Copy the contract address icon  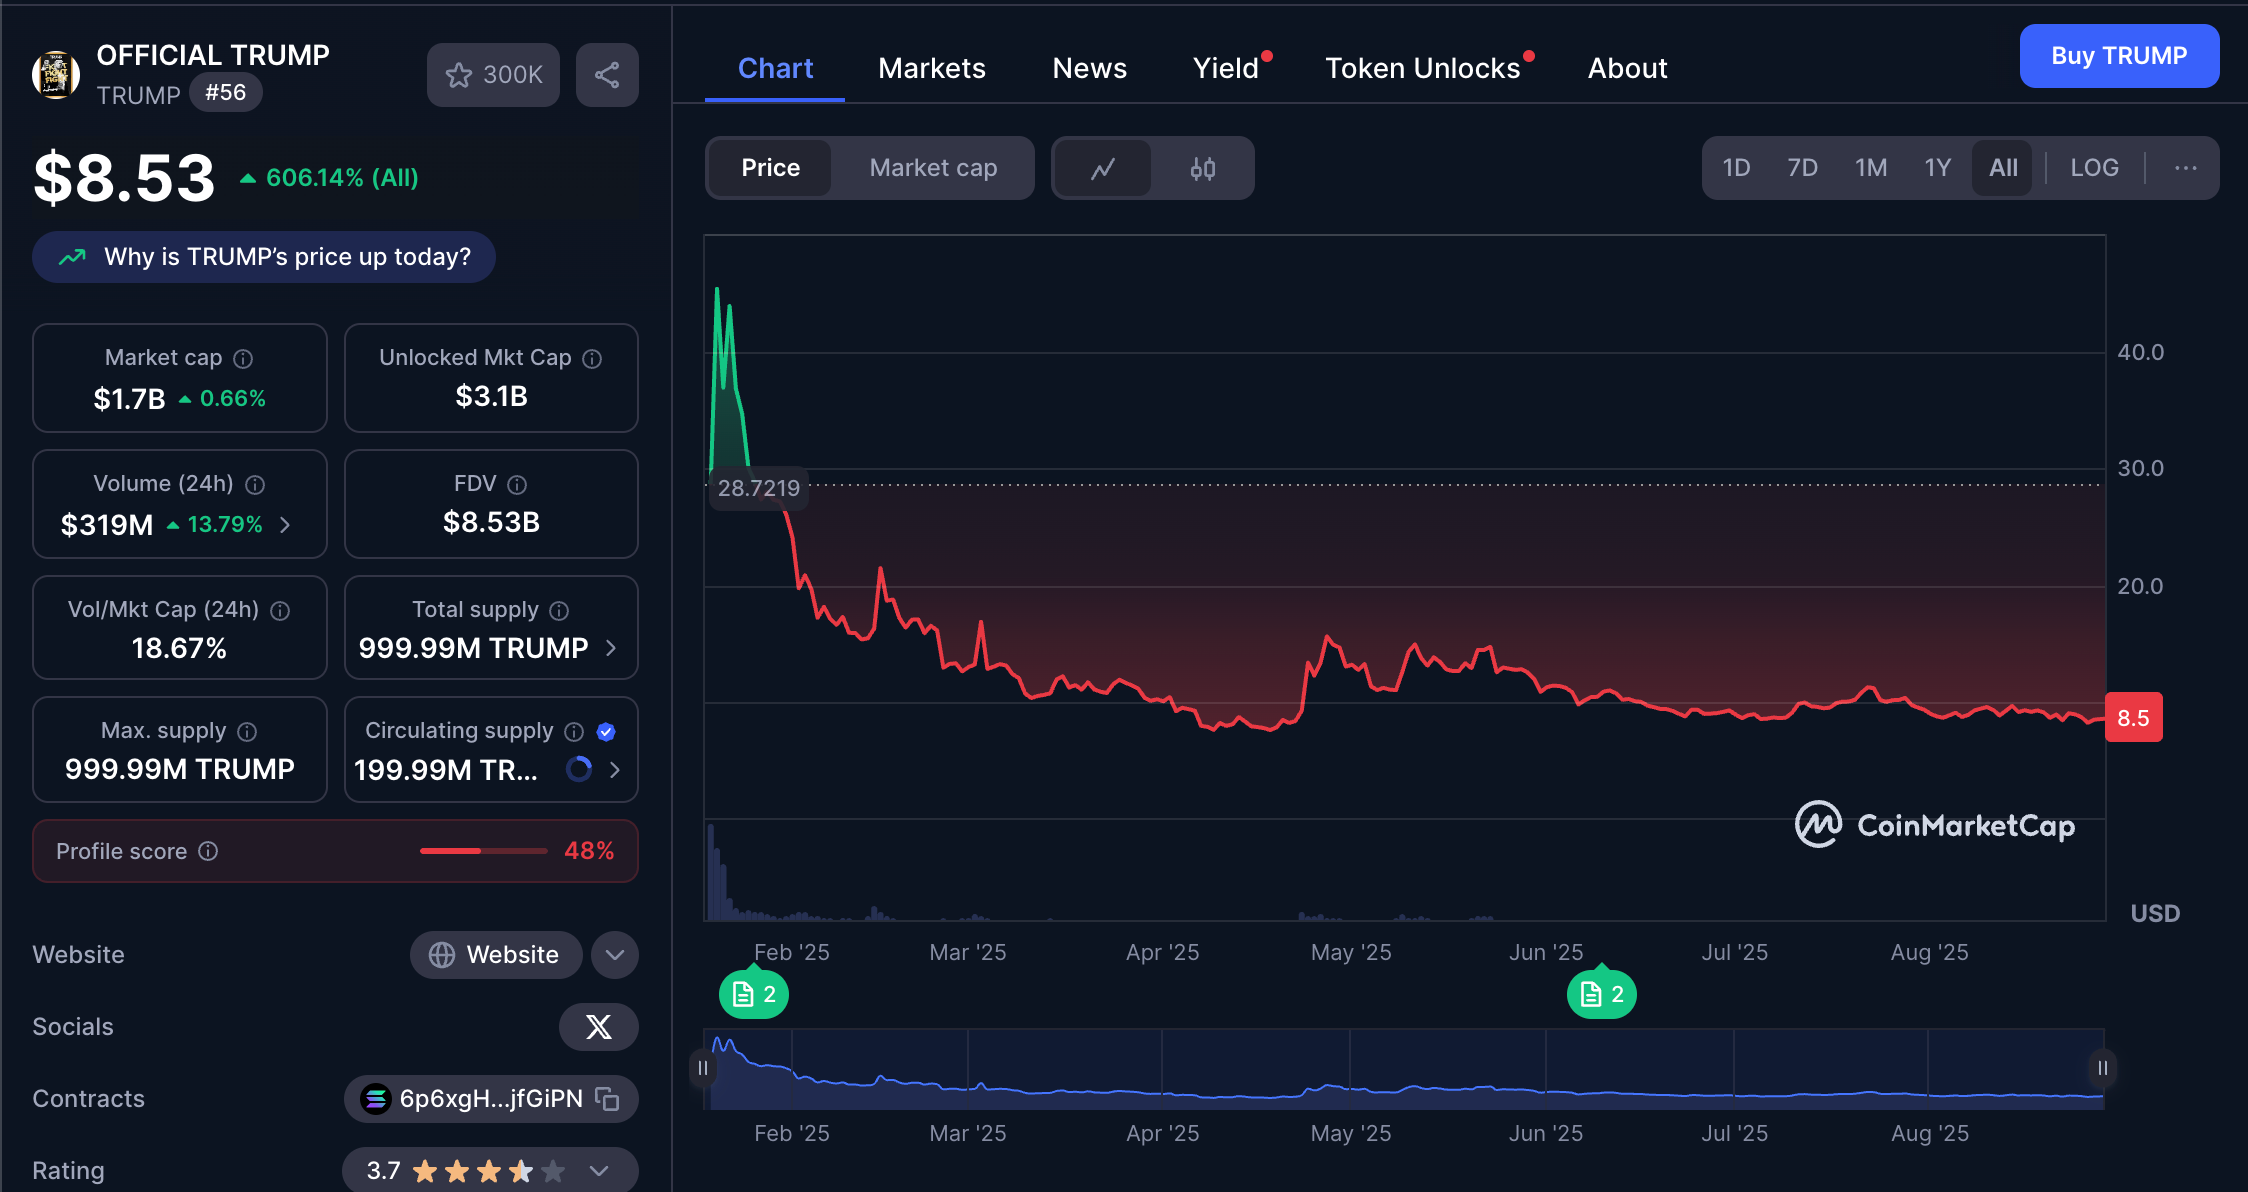607,1099
